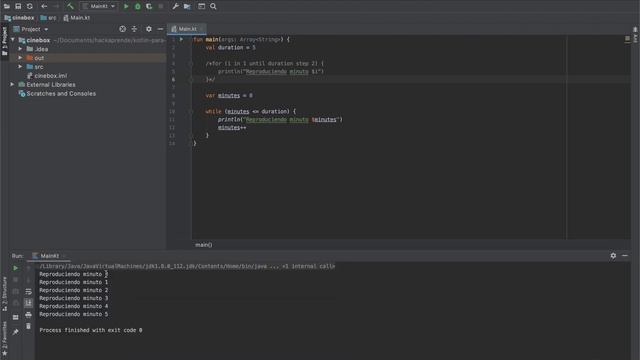Click the 'val duration = 5' code line
The width and height of the screenshot is (640, 360).
click(x=230, y=48)
